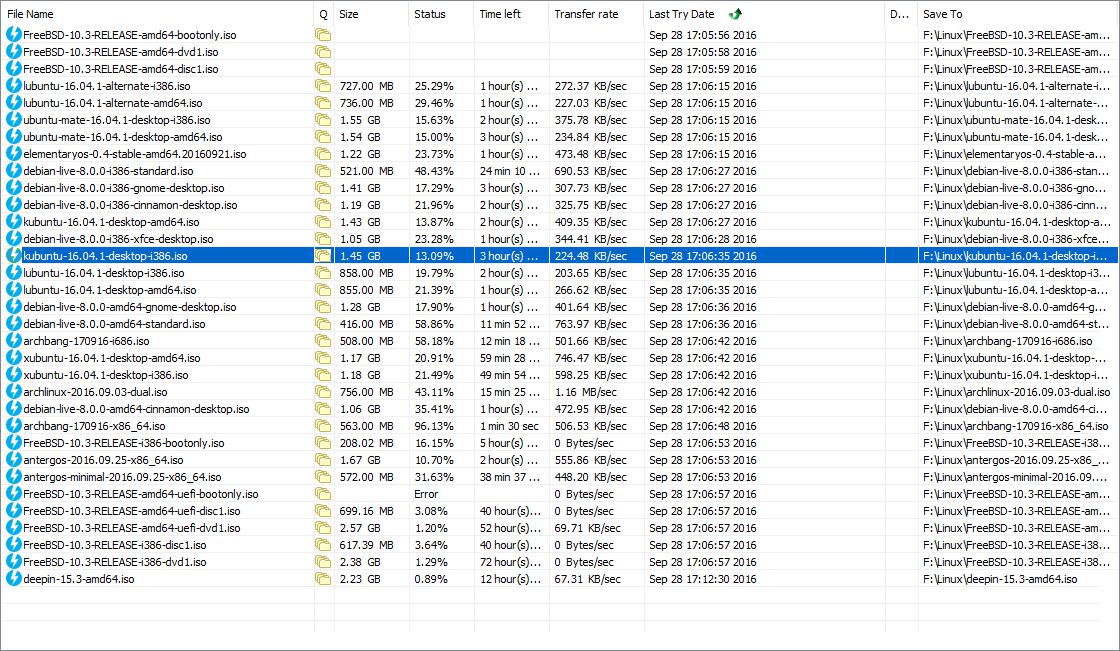Click the Sep 28 17:12:30 2016 date cell
Screen dimensions: 1120x651
pyautogui.click(x=703, y=579)
